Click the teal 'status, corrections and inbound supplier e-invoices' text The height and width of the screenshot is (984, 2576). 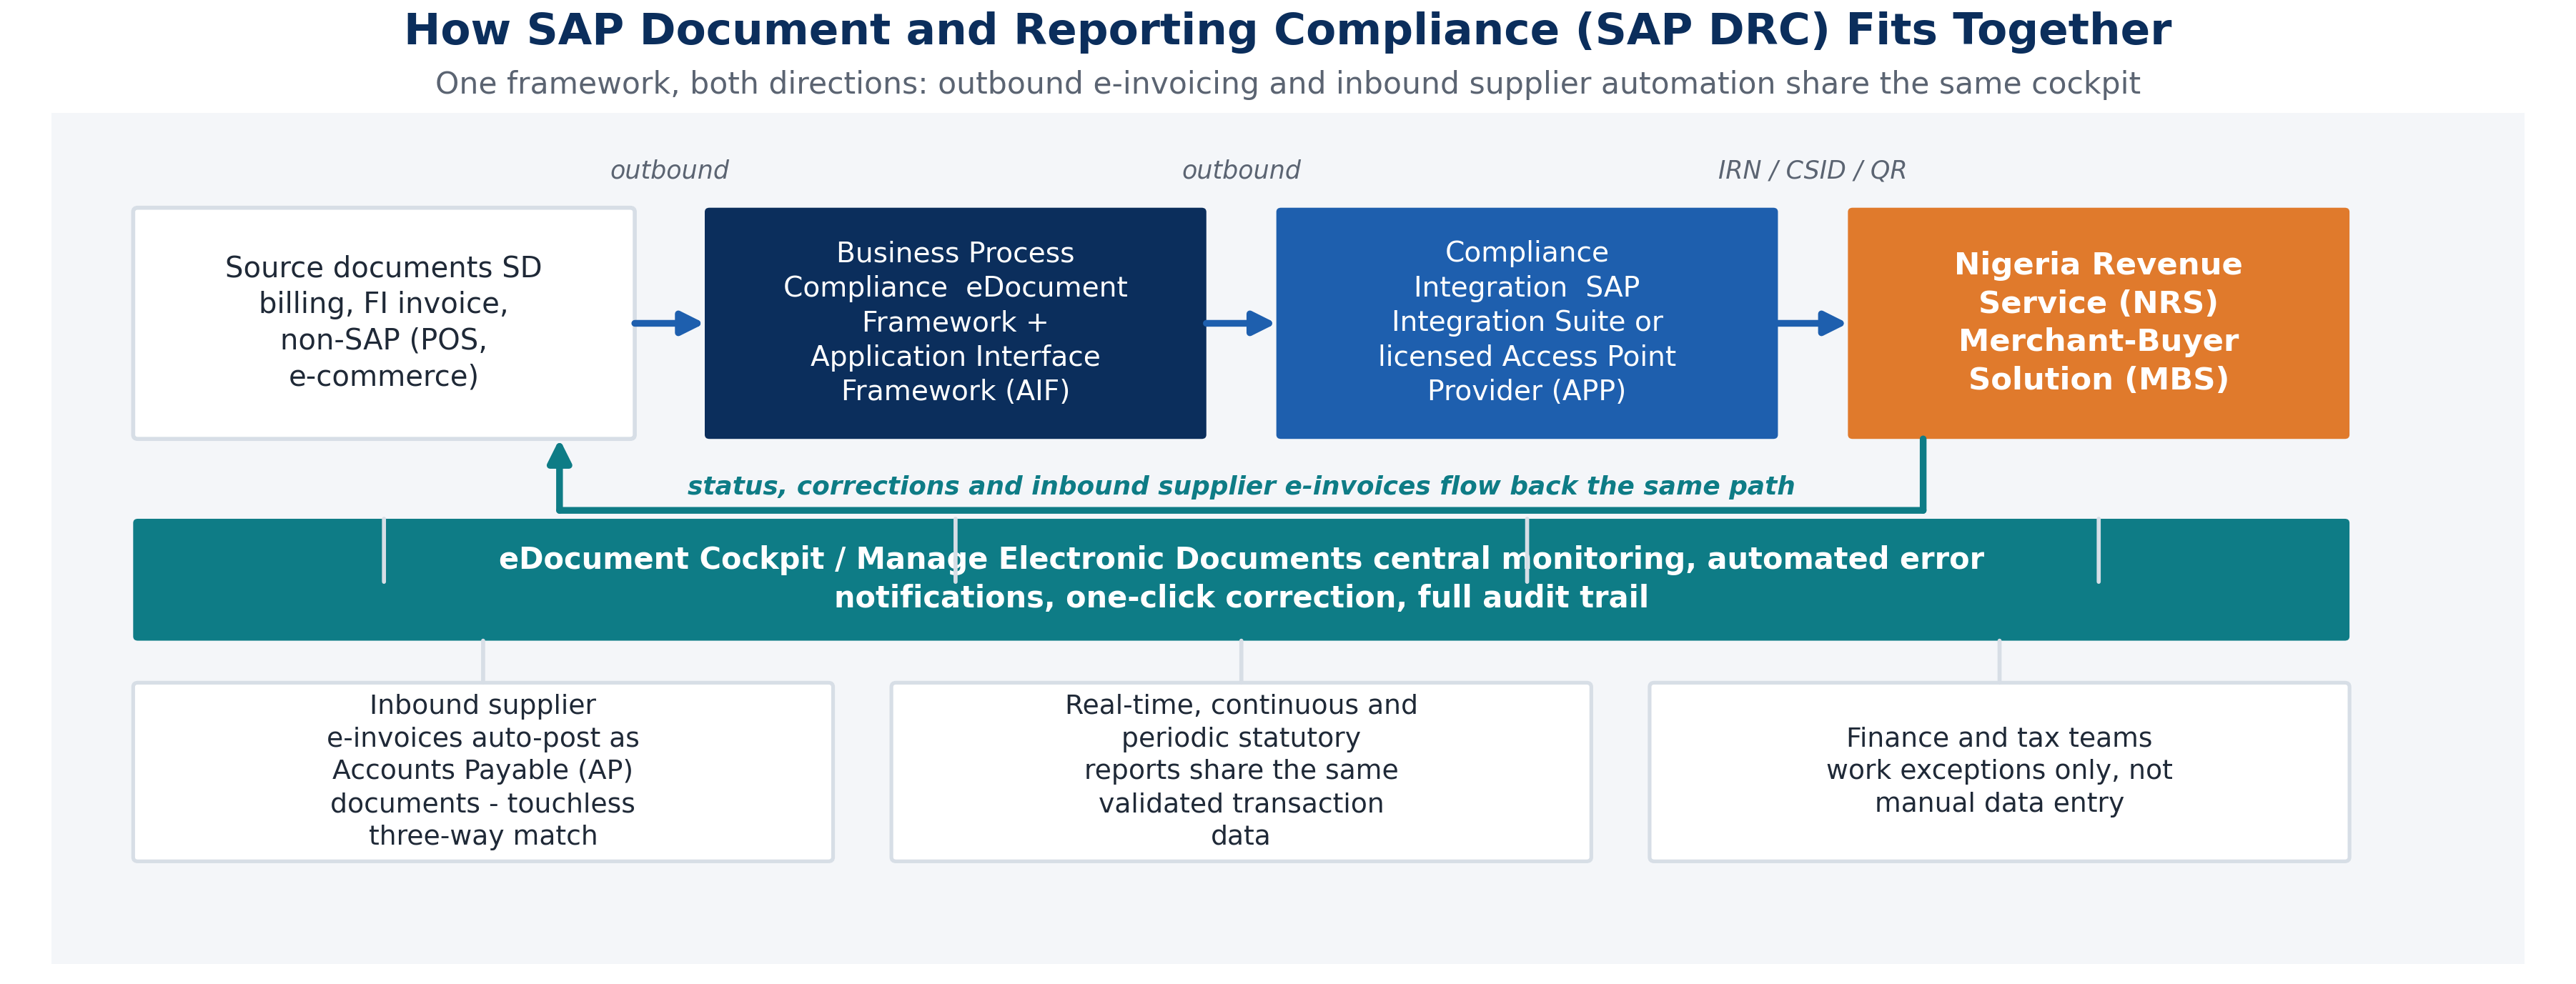pyautogui.click(x=1240, y=486)
